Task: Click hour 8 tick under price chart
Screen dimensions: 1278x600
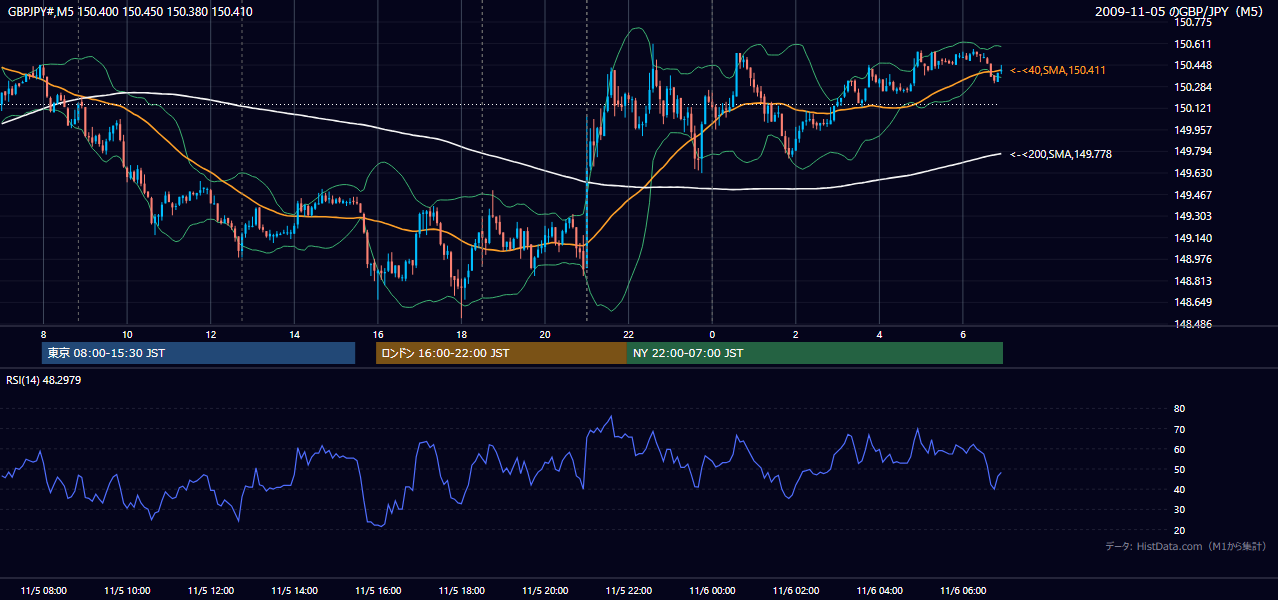Action: (43, 333)
